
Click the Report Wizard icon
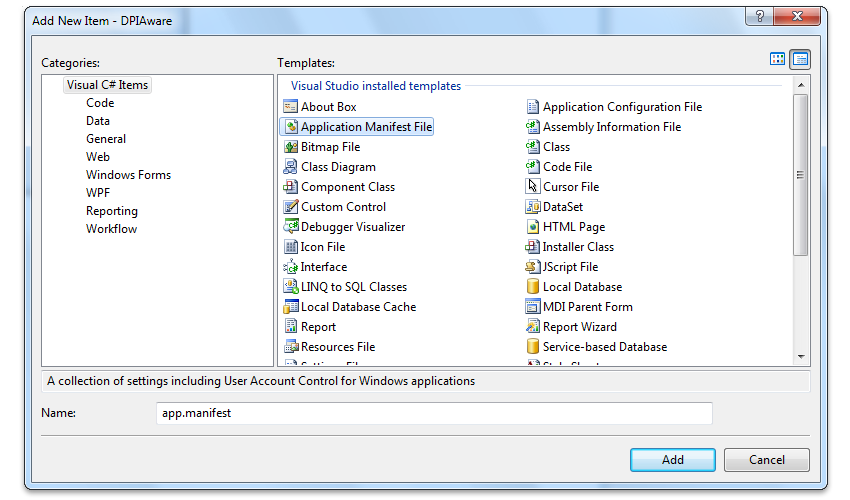tap(533, 326)
